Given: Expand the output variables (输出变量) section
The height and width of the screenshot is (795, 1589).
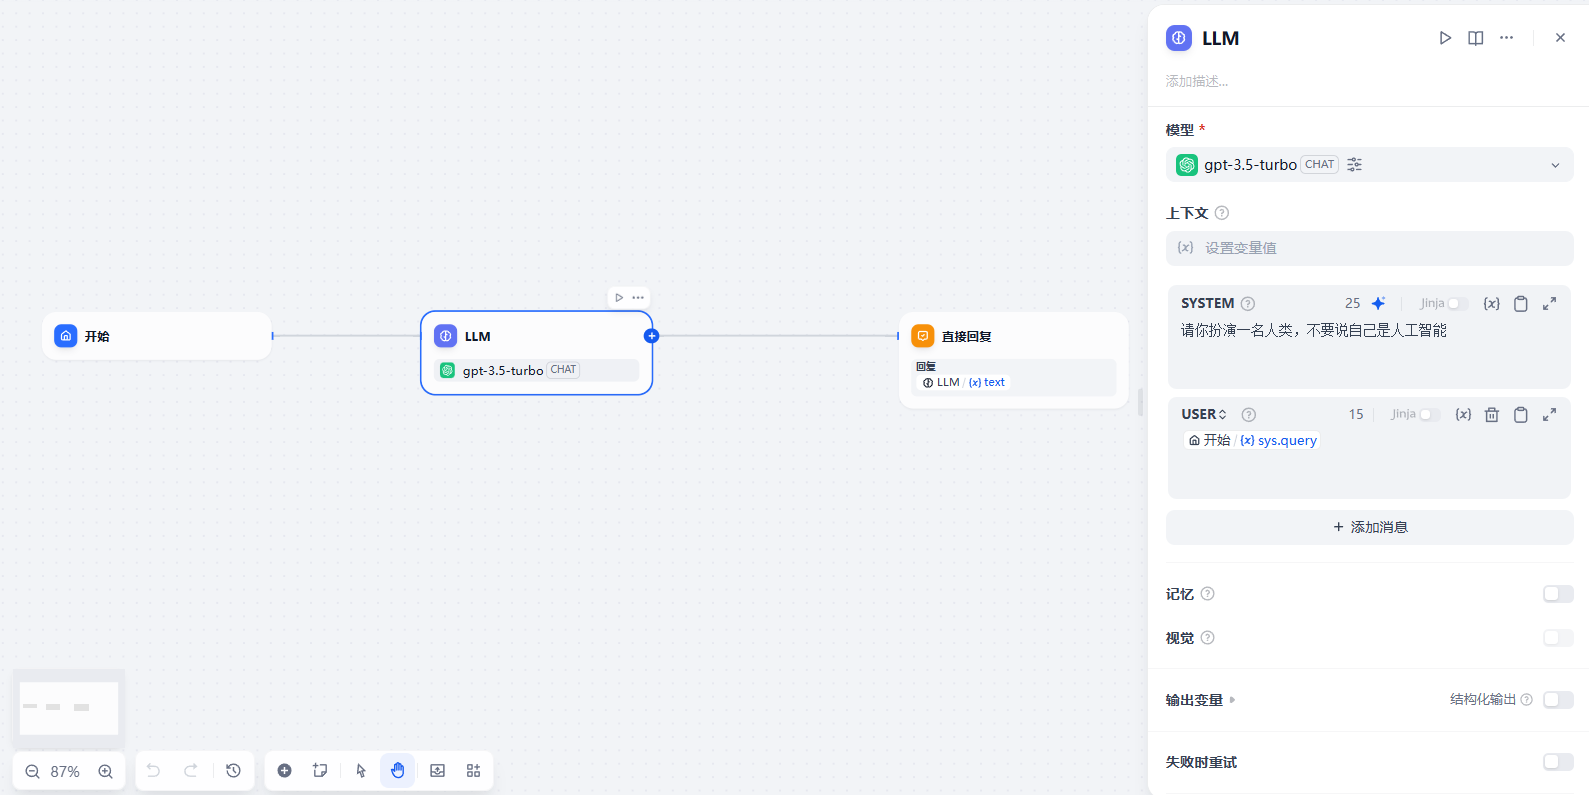Looking at the screenshot, I should [1201, 700].
